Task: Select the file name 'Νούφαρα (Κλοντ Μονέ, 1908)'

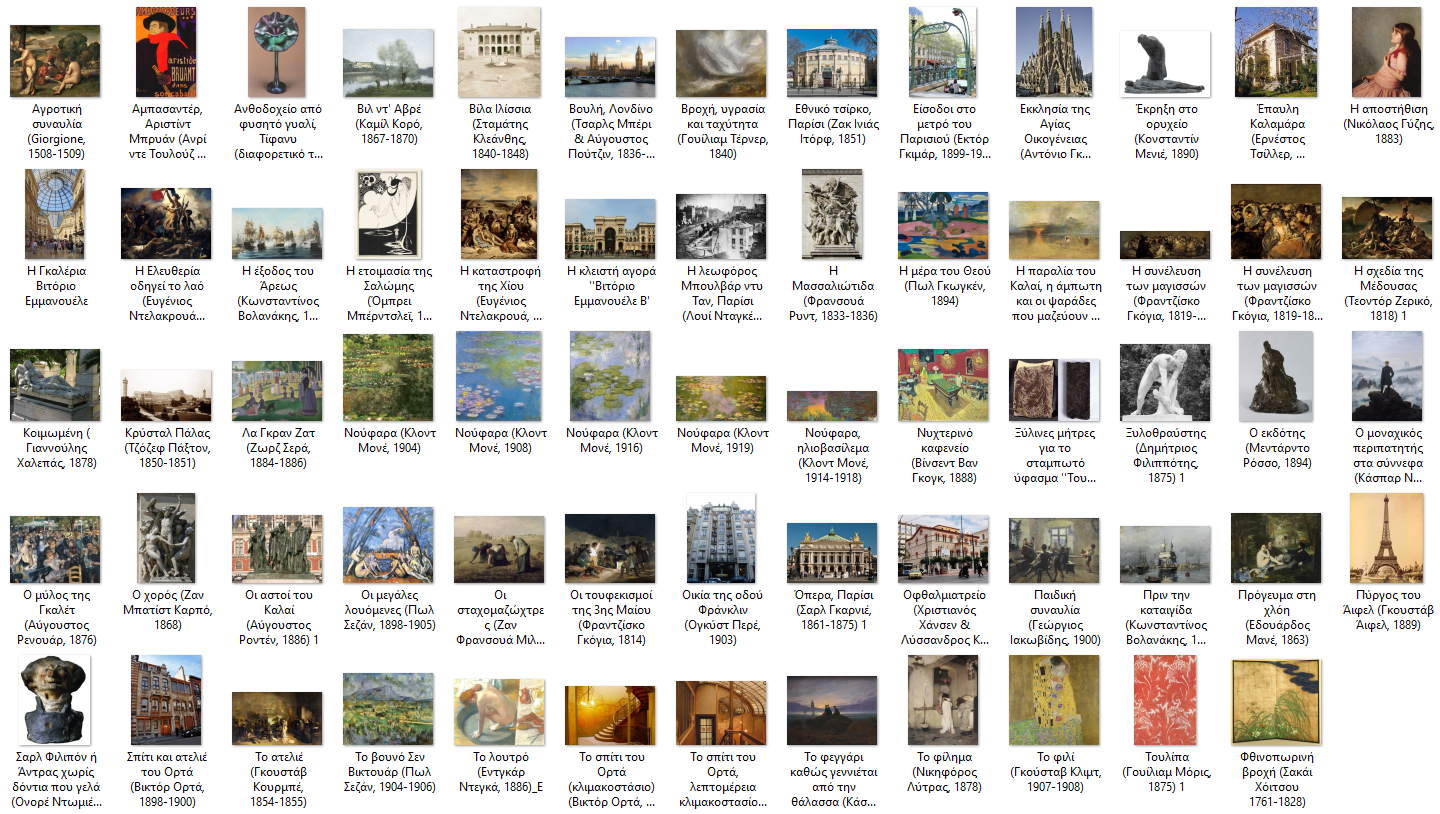Action: coord(500,441)
